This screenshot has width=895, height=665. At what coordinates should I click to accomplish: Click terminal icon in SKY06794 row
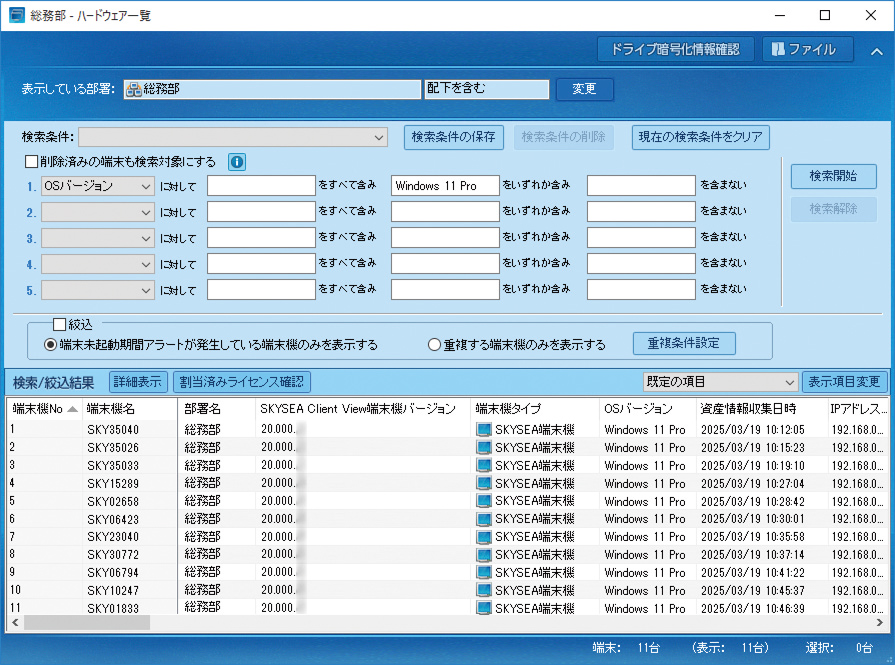483,573
